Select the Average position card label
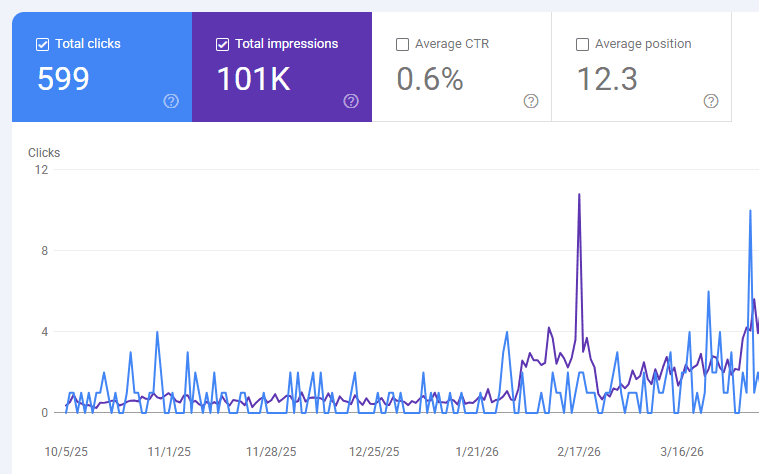759x474 pixels. point(643,44)
